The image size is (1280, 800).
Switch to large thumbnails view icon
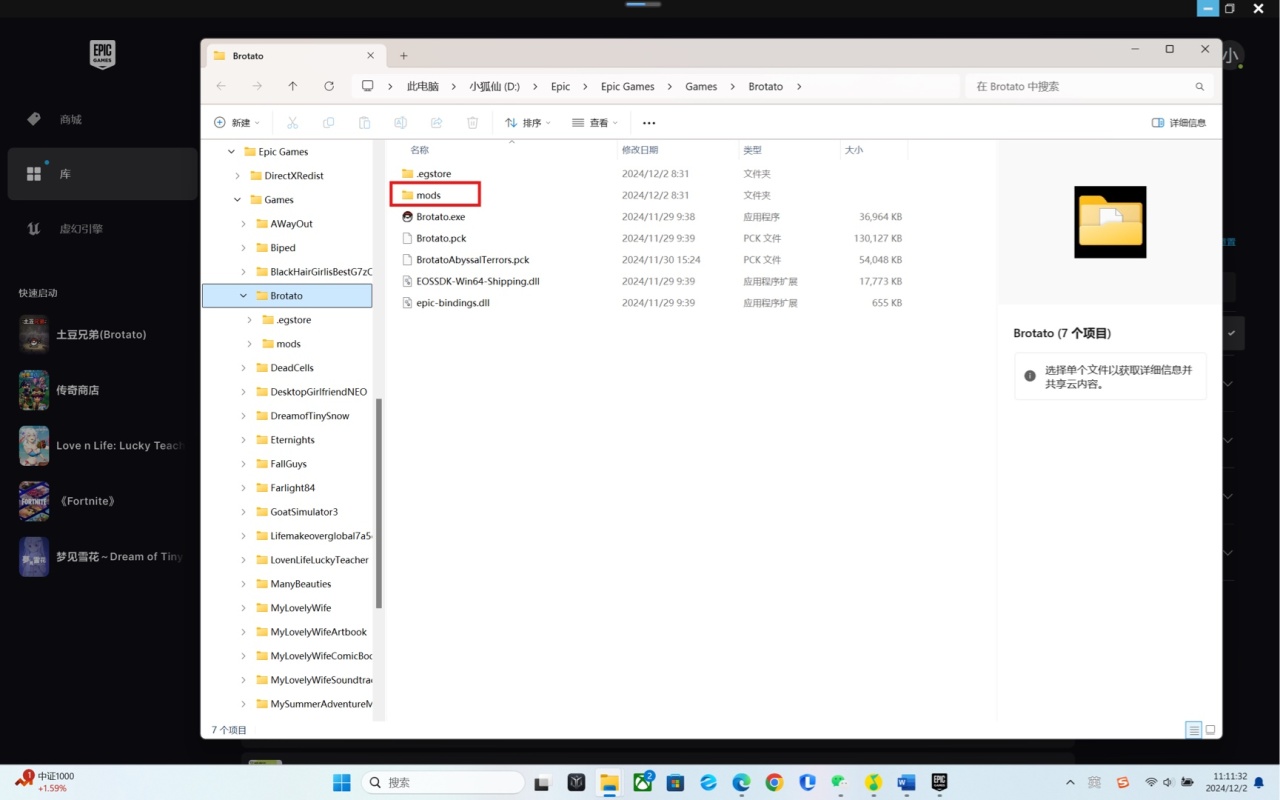(x=1210, y=730)
